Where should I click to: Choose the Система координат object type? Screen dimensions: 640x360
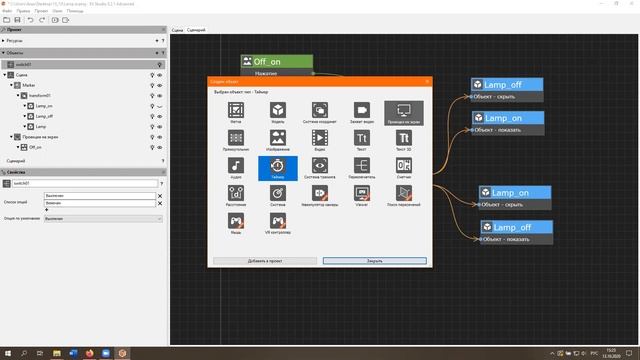(x=320, y=113)
